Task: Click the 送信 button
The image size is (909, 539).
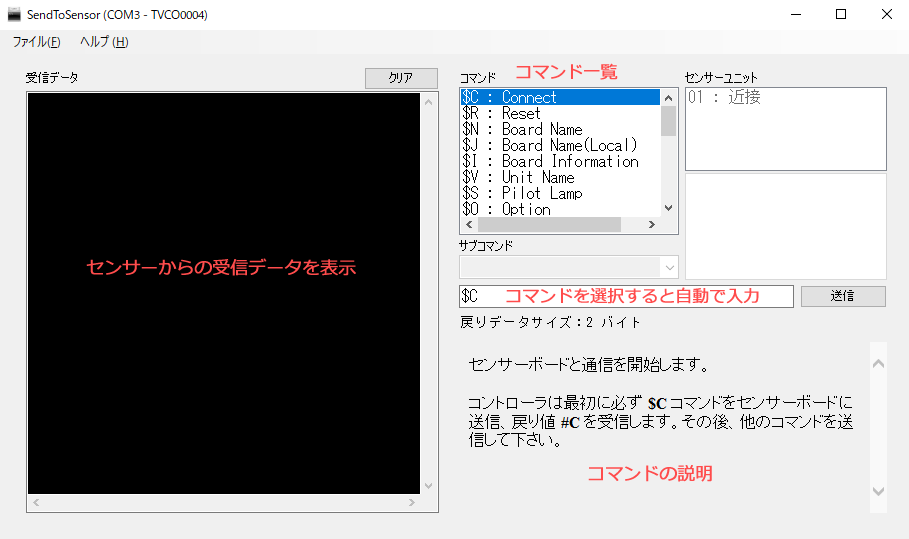Action: coord(843,296)
